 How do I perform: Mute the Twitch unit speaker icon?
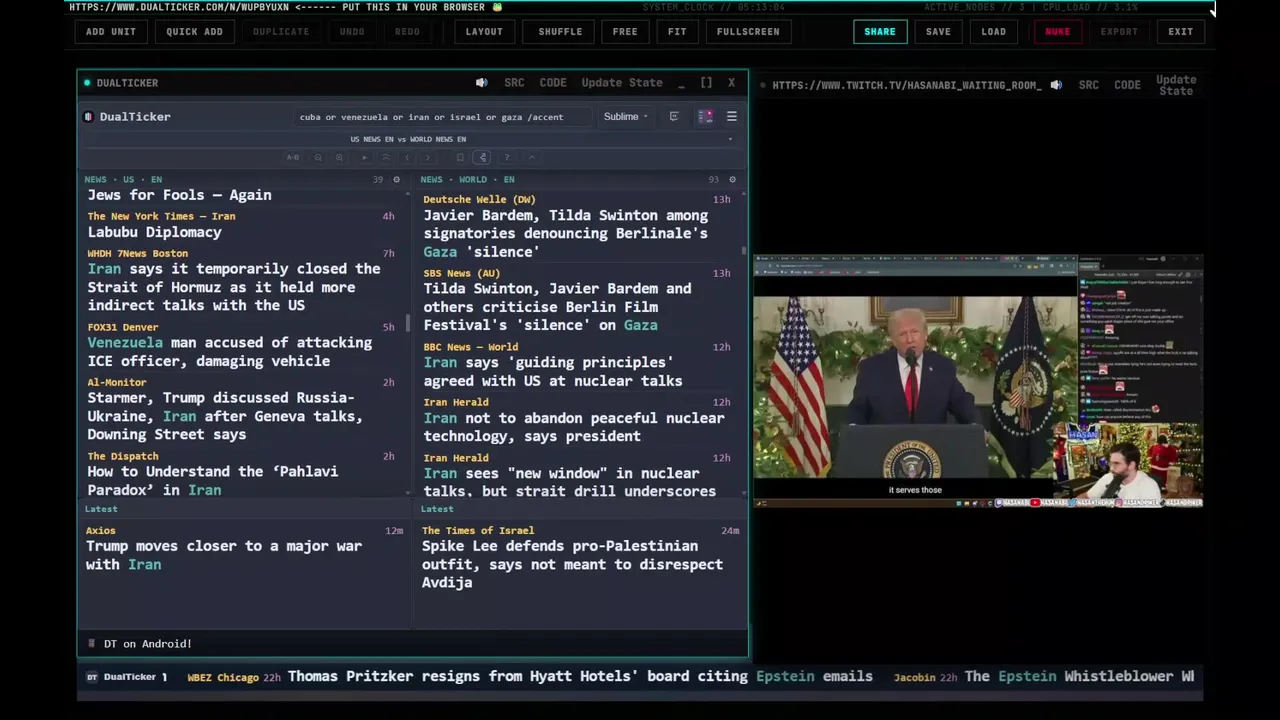(1055, 85)
